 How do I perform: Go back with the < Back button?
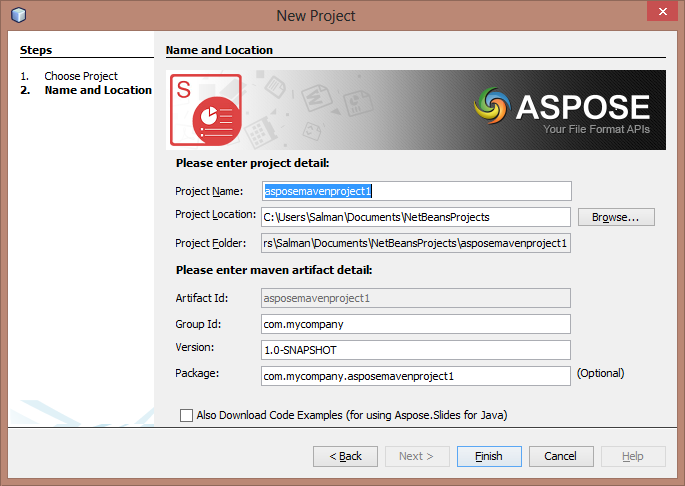[x=345, y=456]
